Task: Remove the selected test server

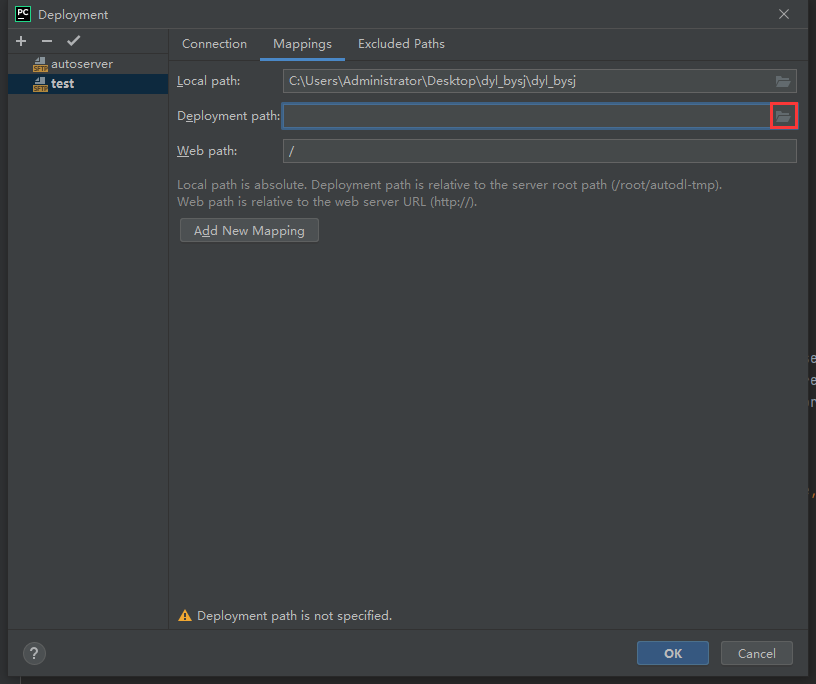Action: point(46,41)
